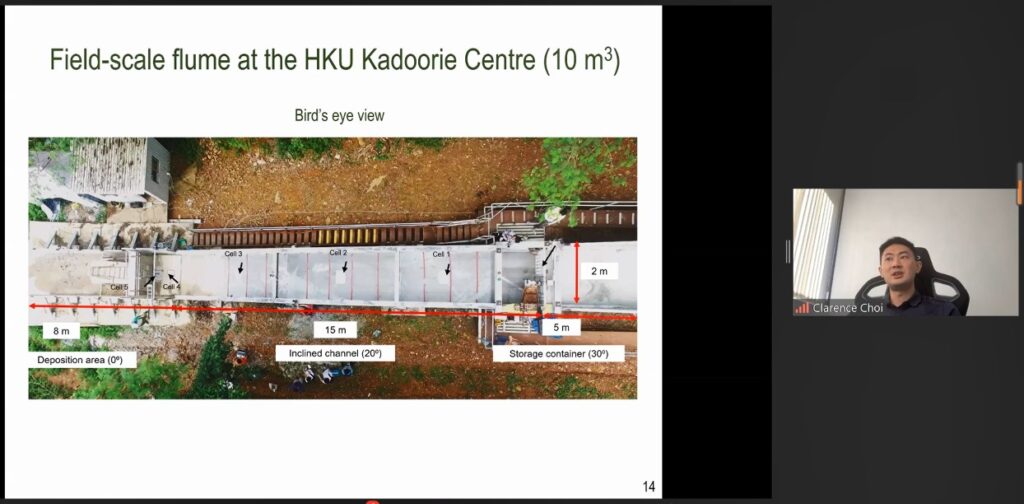Screen dimensions: 1024x504
Task: Click the "Inclined channel (20°)" label
Action: click(x=335, y=354)
